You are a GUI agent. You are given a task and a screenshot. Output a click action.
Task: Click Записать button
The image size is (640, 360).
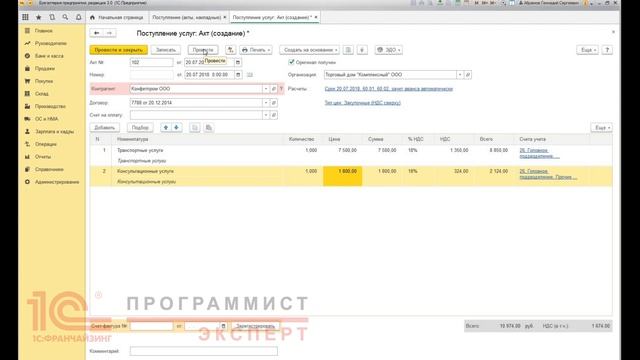click(x=166, y=50)
